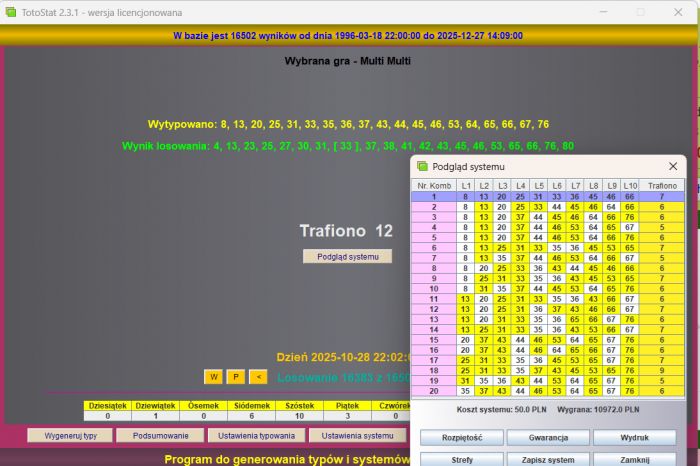This screenshot has height=466, width=700.
Task: Select combination row 12 in Nr. Komb column
Action: (434, 309)
